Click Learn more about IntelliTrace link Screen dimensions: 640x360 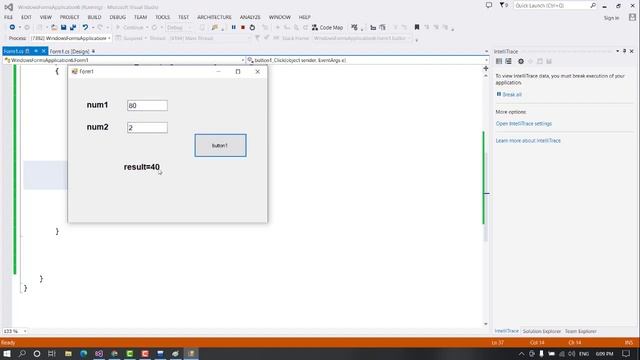[528, 140]
